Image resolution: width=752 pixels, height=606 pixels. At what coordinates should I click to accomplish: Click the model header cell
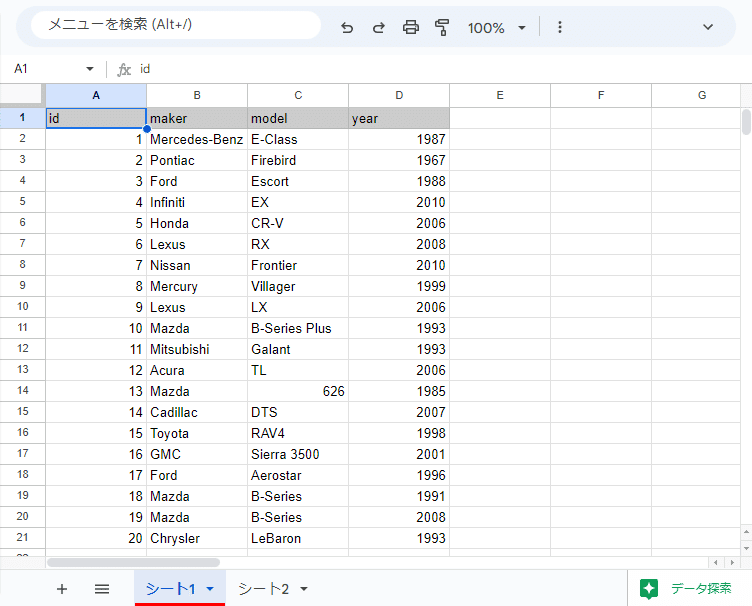tap(298, 118)
